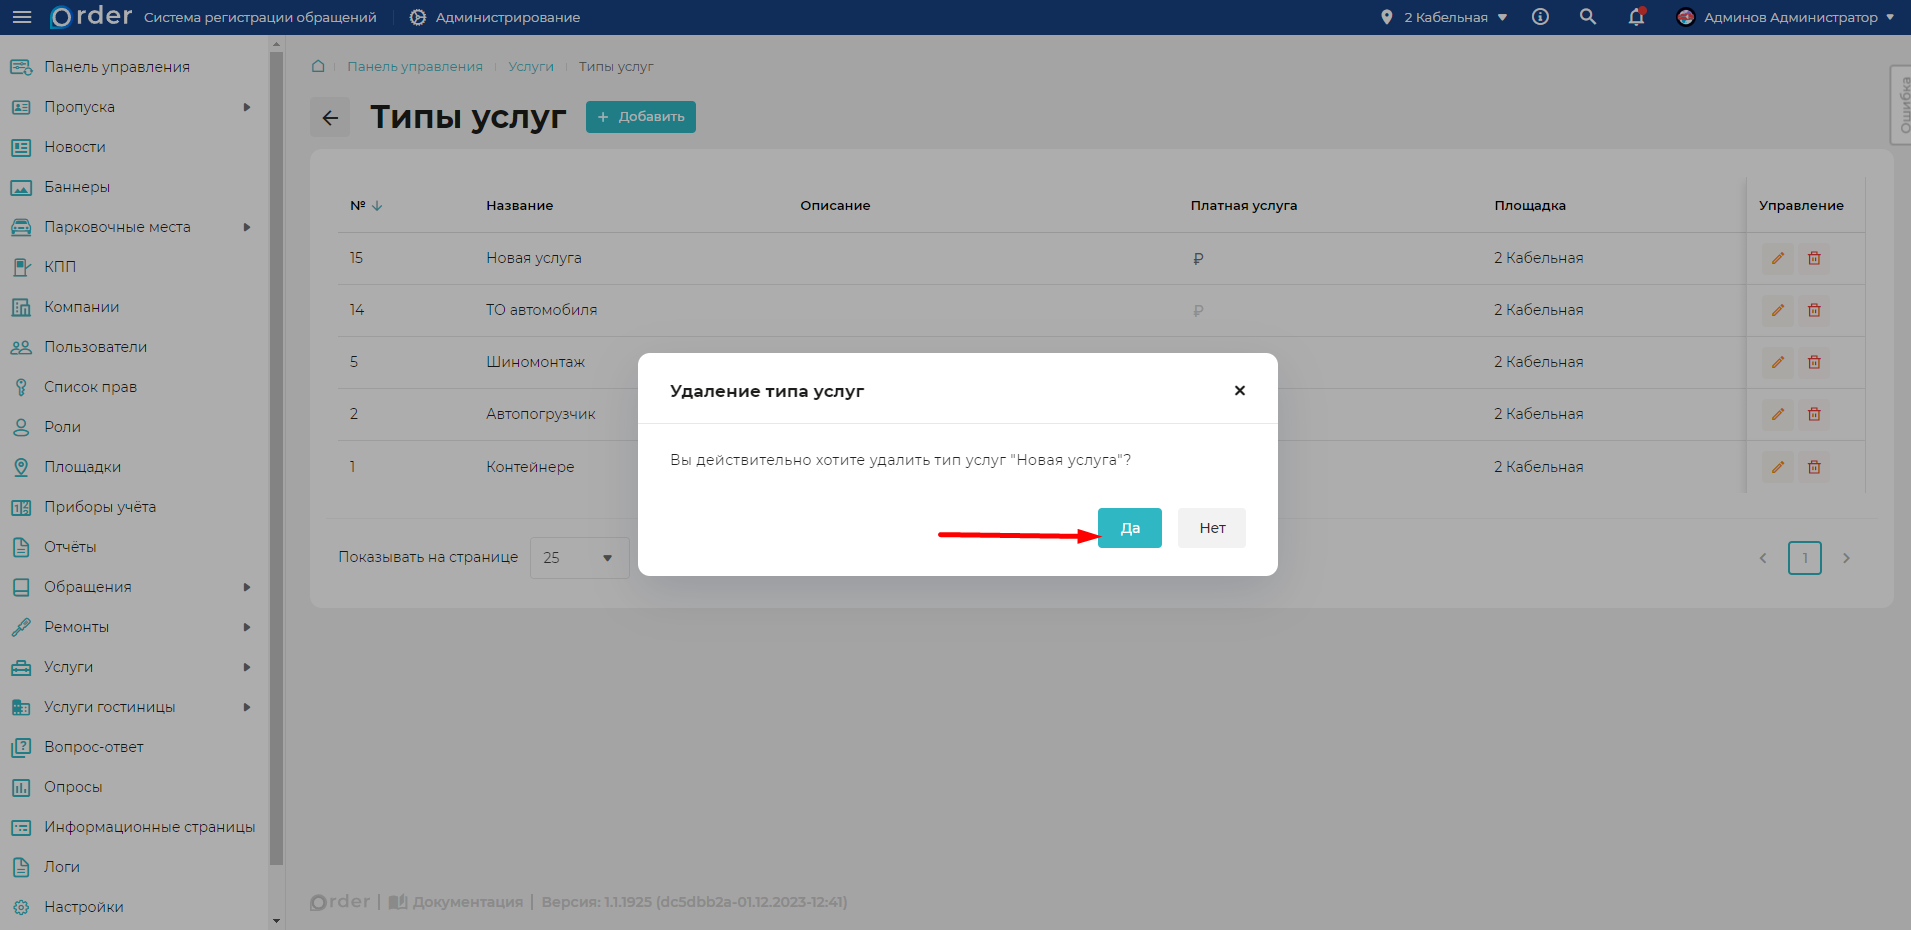Image resolution: width=1911 pixels, height=930 pixels.
Task: Open the 2 Кабельная site dropdown
Action: pyautogui.click(x=1444, y=17)
